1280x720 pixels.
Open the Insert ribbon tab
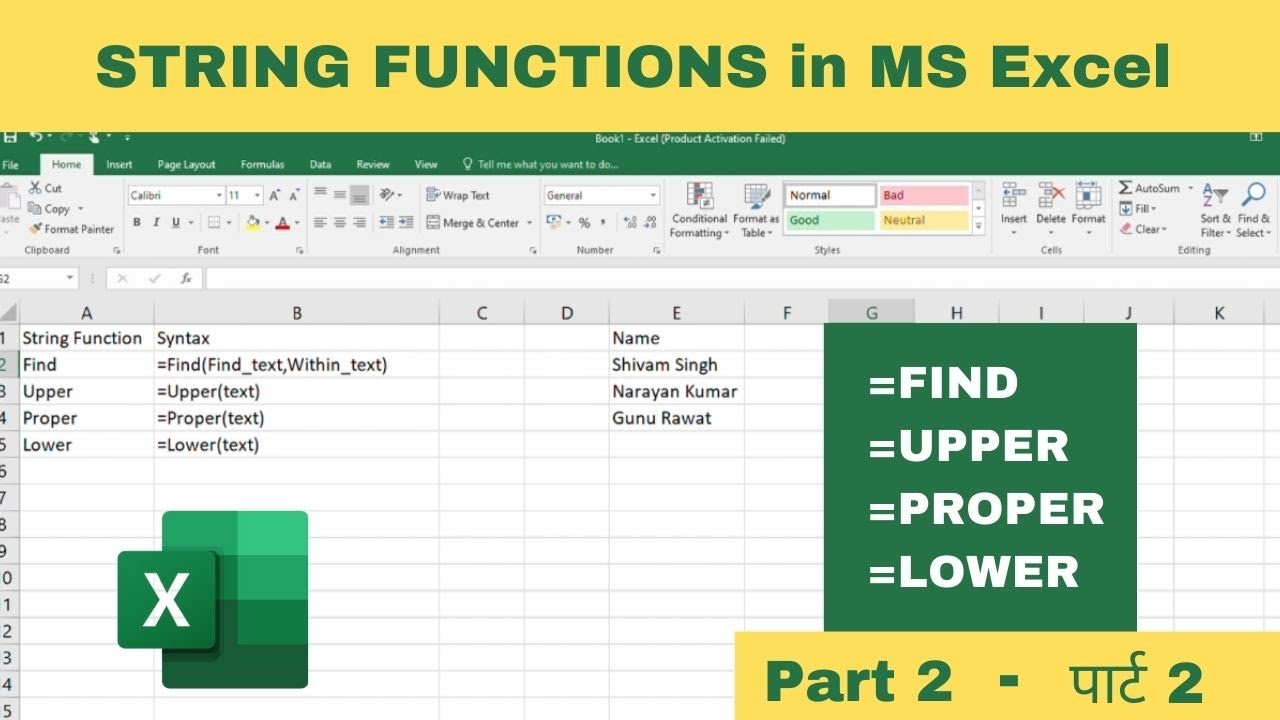coord(119,165)
